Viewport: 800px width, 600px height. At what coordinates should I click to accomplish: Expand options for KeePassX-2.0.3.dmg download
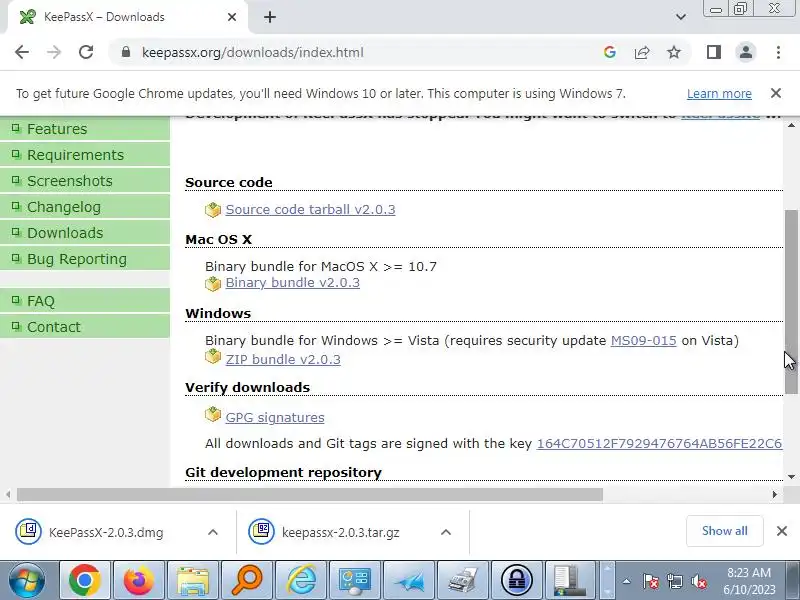[x=213, y=532]
